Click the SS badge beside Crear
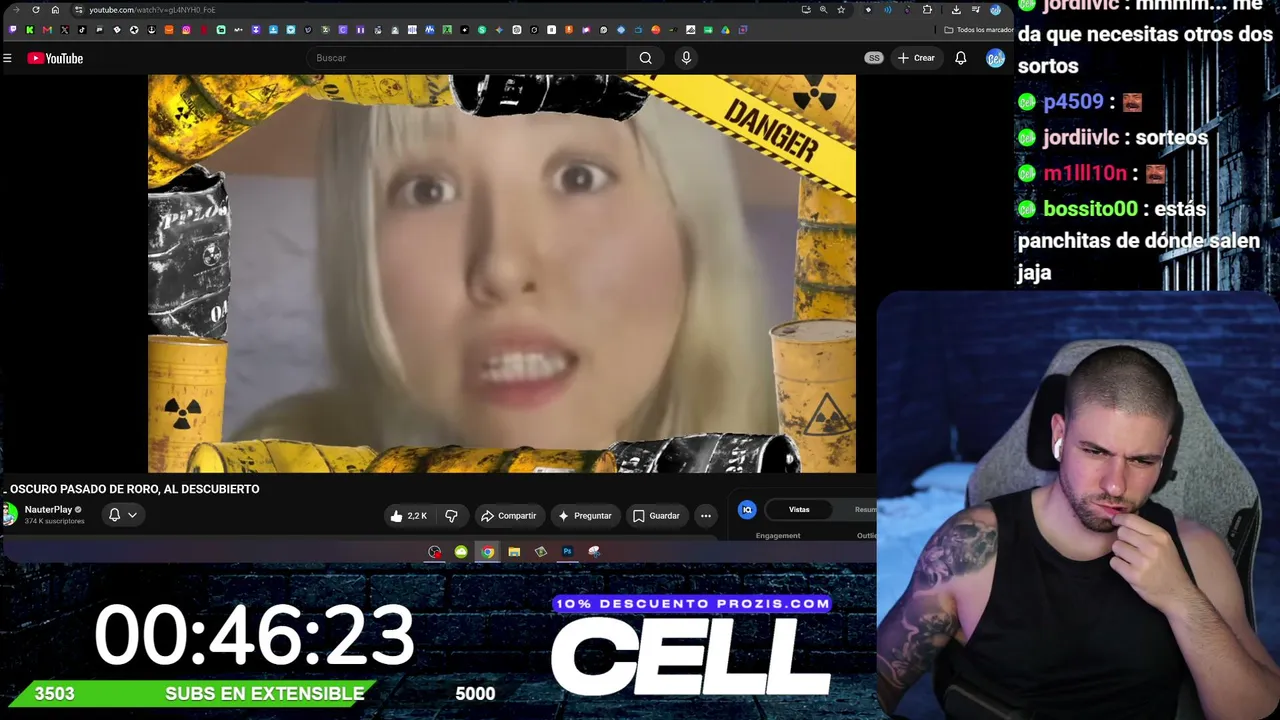1280x720 pixels. click(x=874, y=58)
